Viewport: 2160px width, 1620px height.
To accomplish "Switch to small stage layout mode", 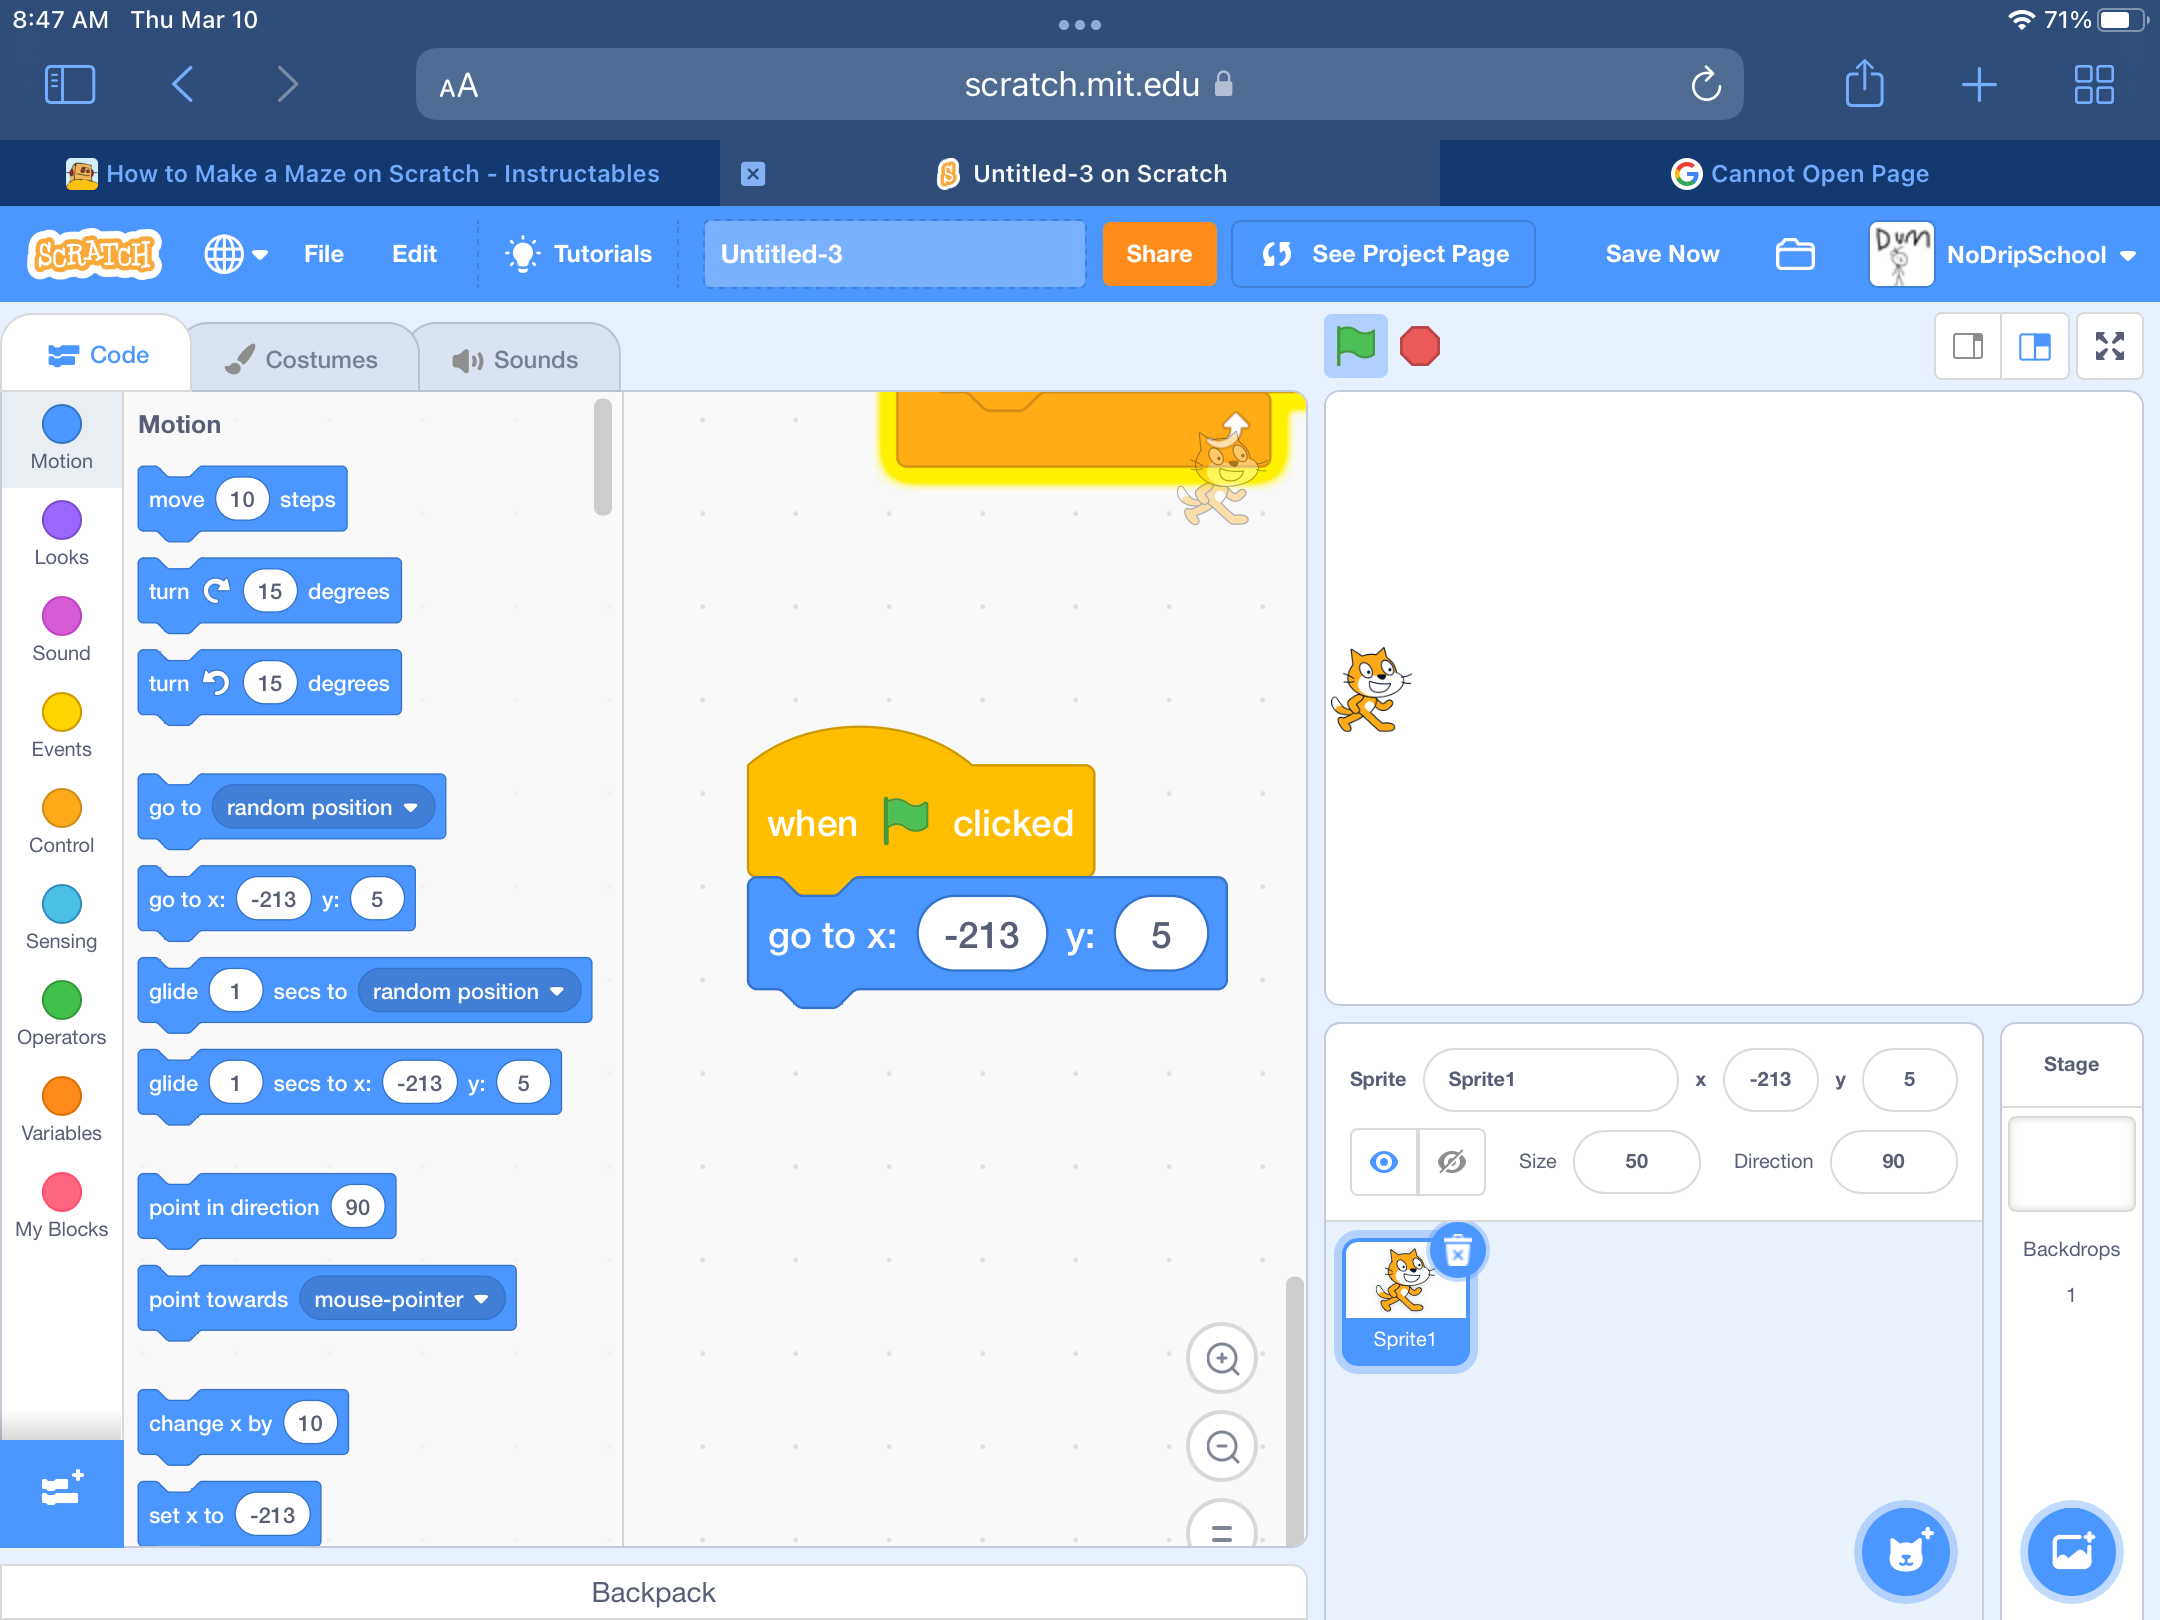I will coord(1967,346).
